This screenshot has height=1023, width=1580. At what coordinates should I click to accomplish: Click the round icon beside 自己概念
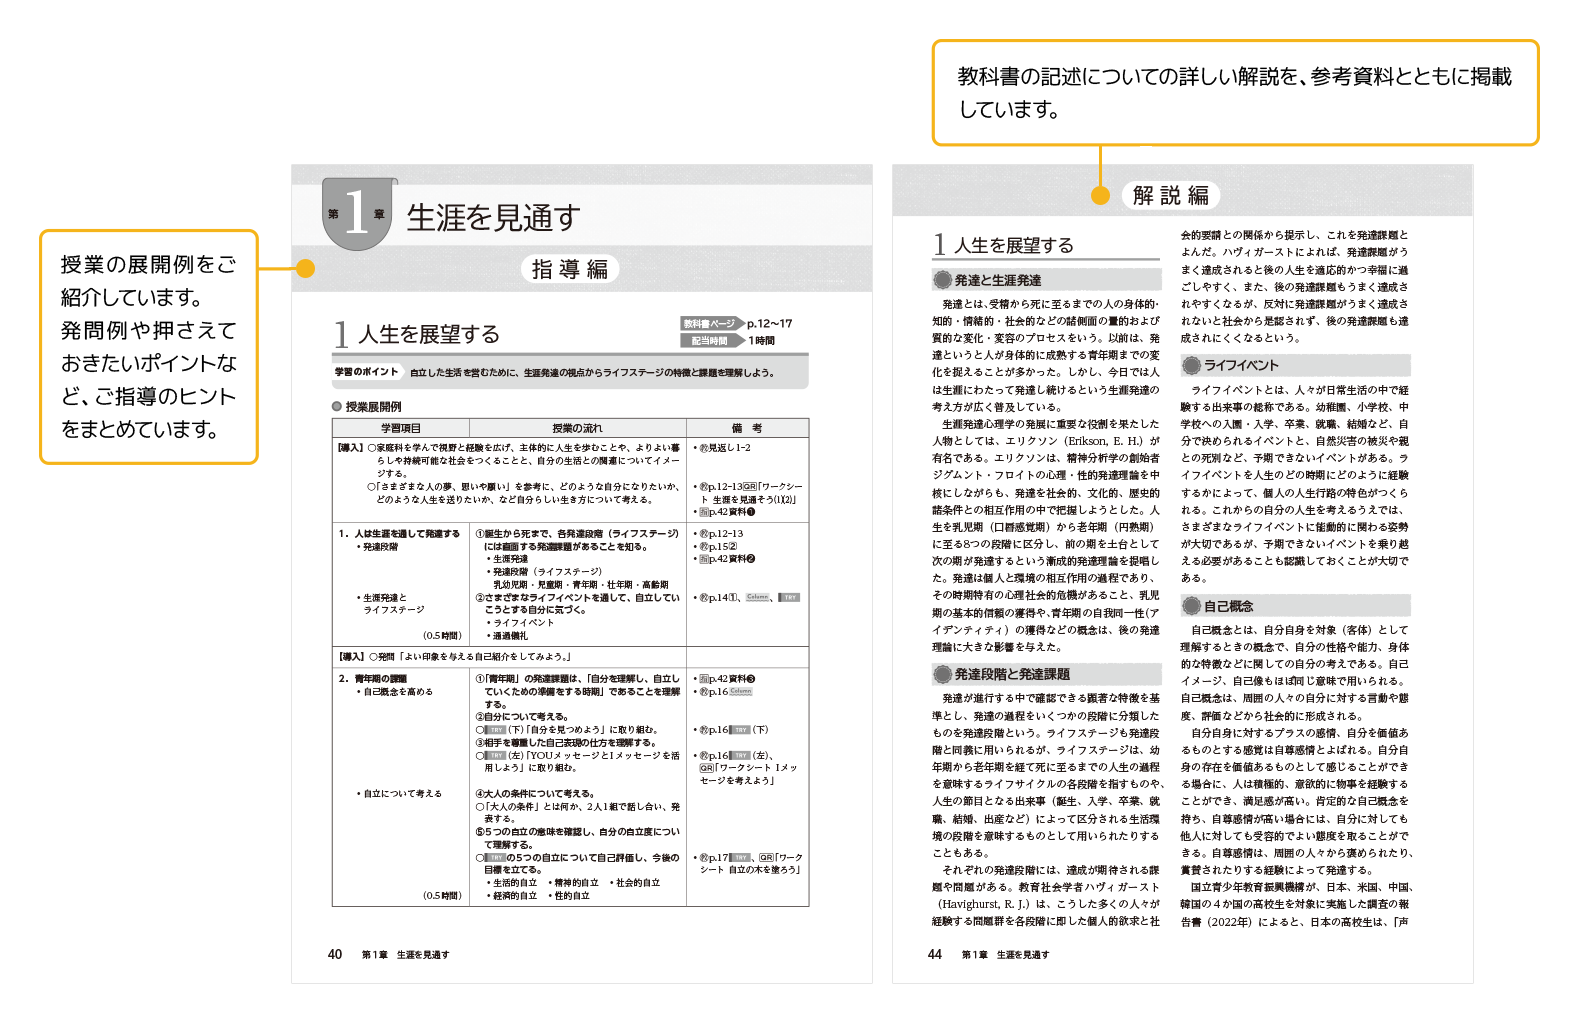click(x=1191, y=606)
